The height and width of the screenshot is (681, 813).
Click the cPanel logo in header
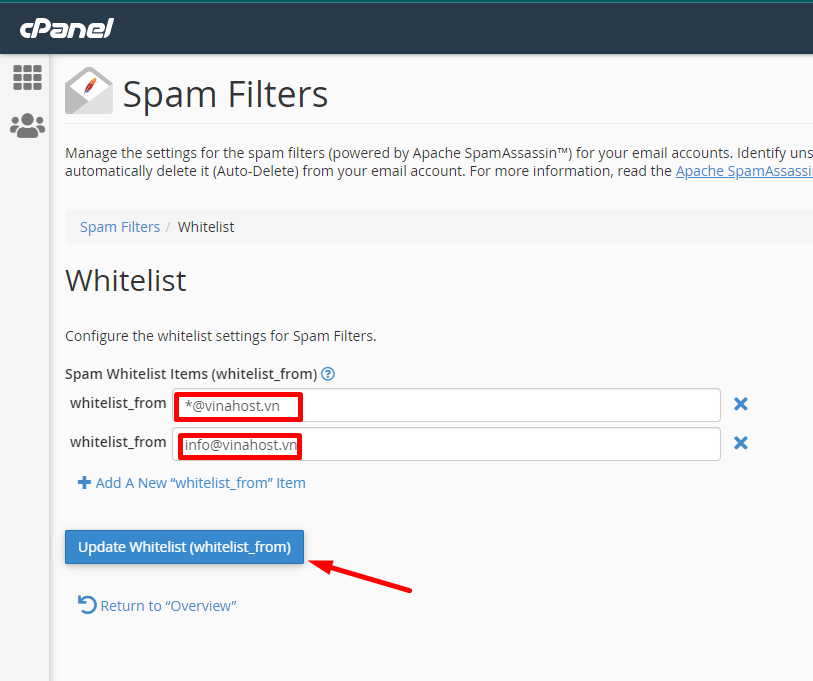pyautogui.click(x=66, y=28)
